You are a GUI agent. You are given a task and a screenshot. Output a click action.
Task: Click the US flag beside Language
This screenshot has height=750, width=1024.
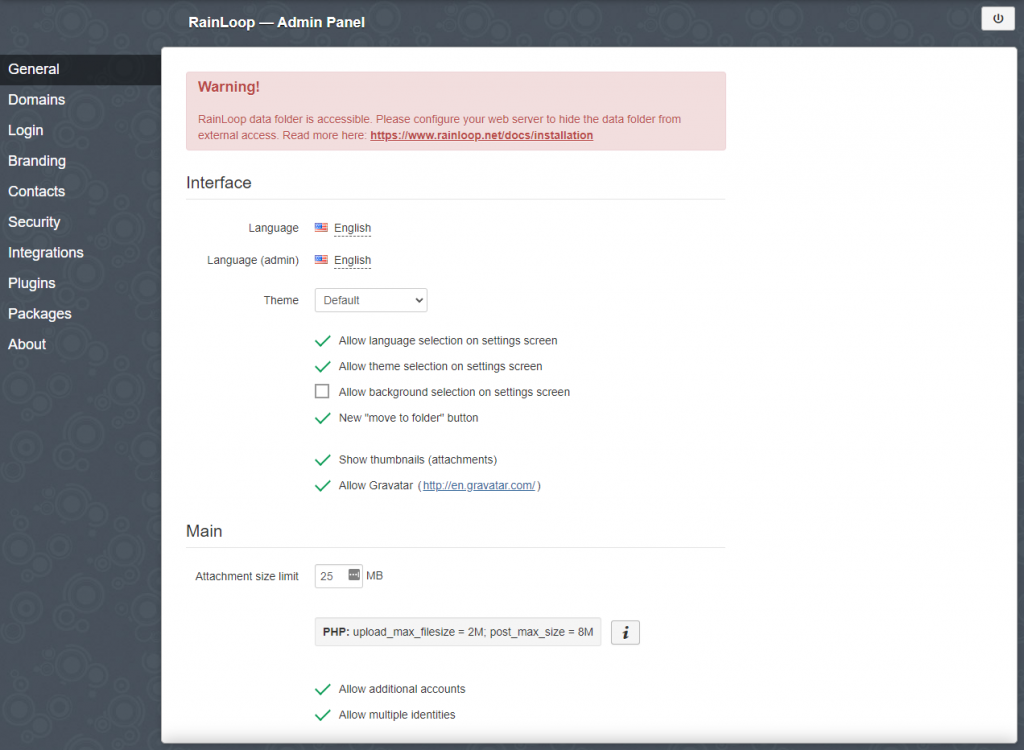[322, 228]
